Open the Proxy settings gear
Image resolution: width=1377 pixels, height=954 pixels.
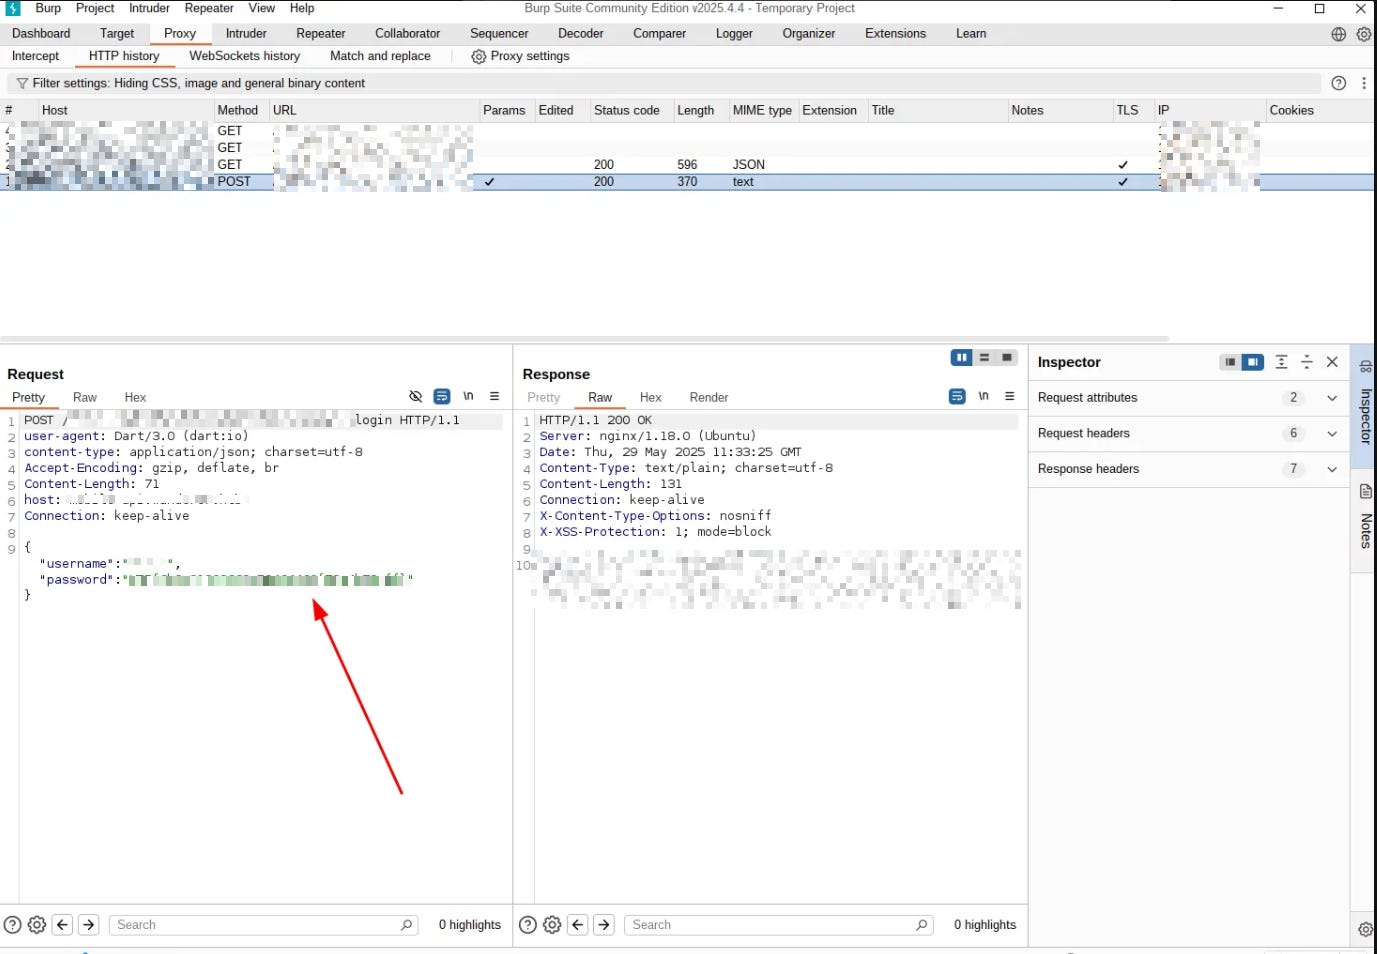click(478, 57)
